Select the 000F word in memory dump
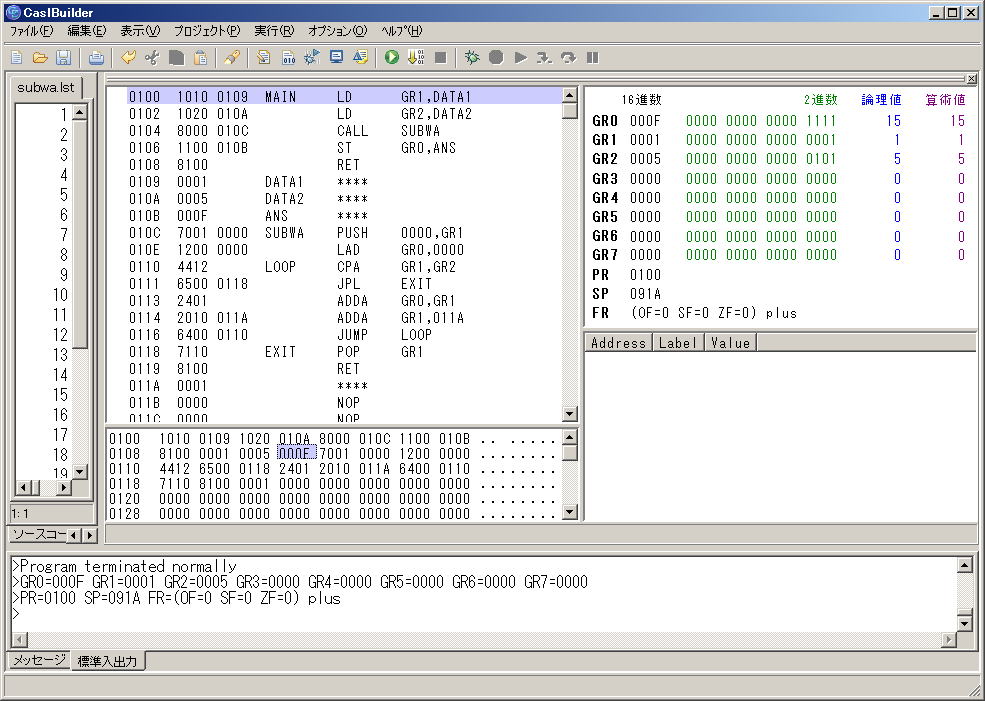 pyautogui.click(x=296, y=453)
